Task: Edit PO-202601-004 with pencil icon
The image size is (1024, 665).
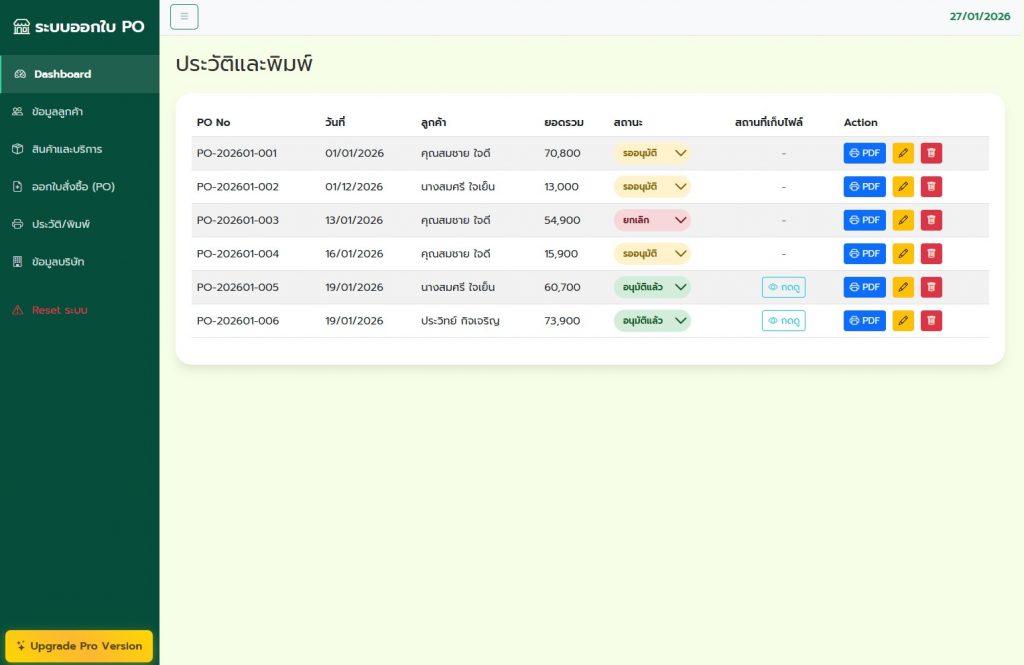Action: point(903,254)
